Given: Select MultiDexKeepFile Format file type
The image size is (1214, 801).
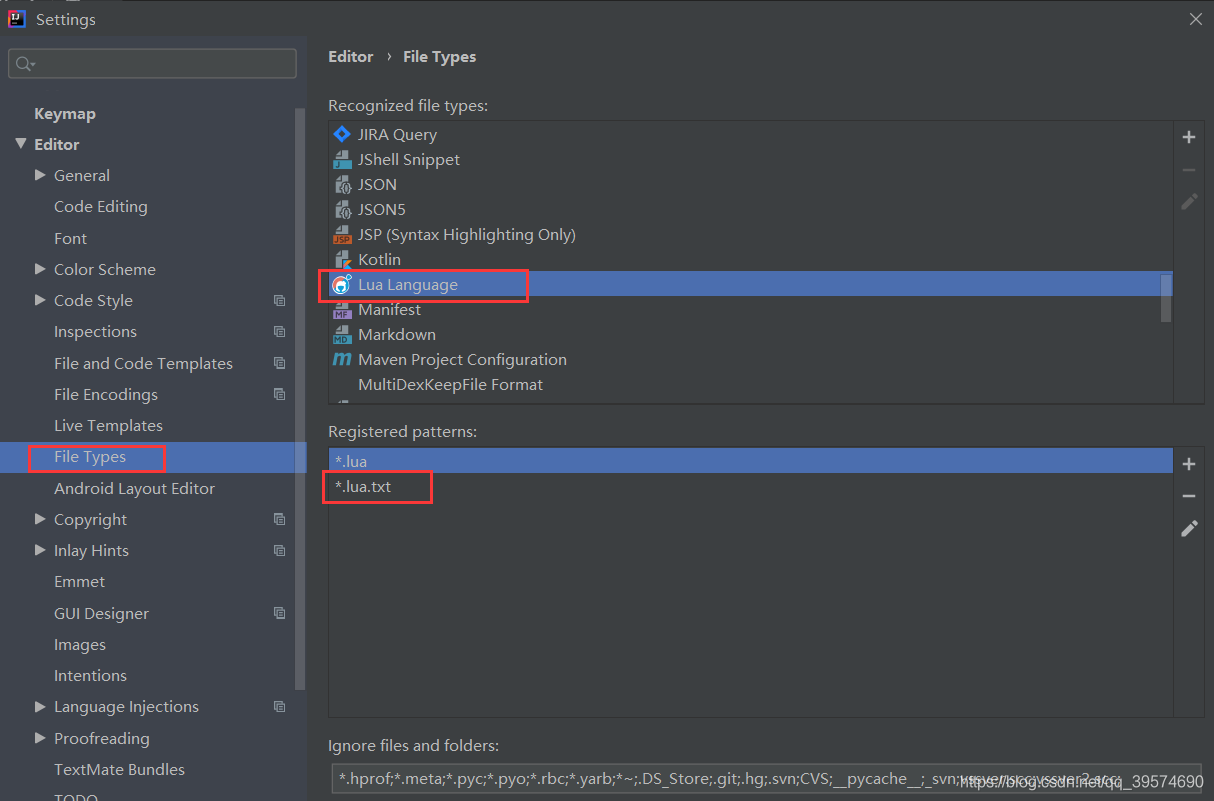Looking at the screenshot, I should (750, 384).
